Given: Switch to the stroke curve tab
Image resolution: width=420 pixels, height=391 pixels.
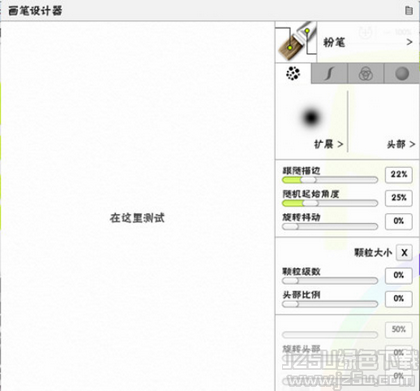Looking at the screenshot, I should pos(329,73).
